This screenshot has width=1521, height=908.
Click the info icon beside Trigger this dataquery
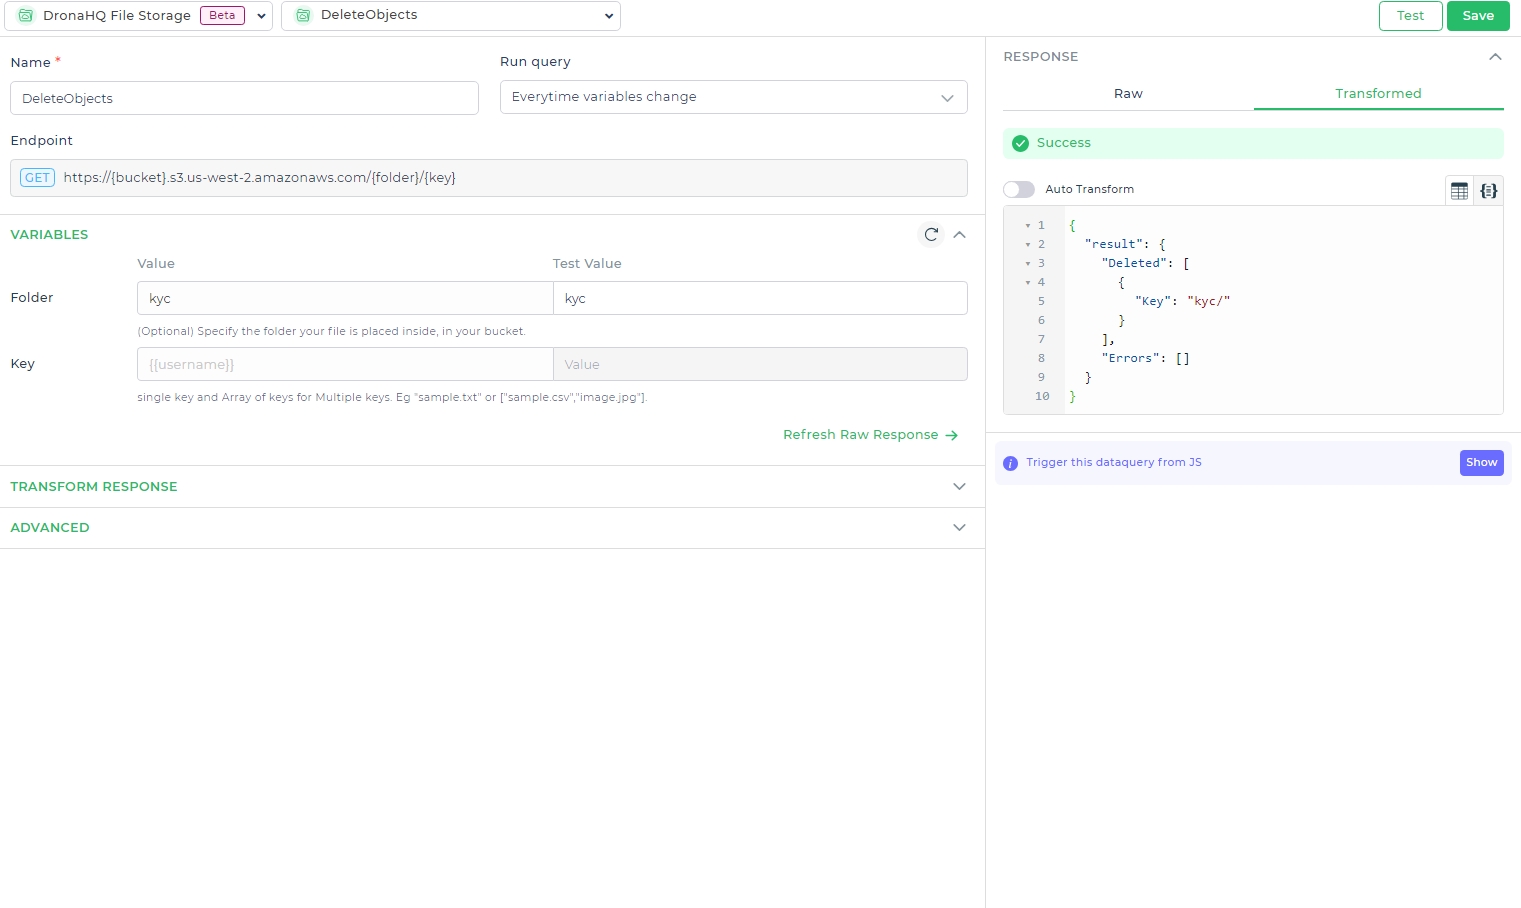pos(1010,463)
